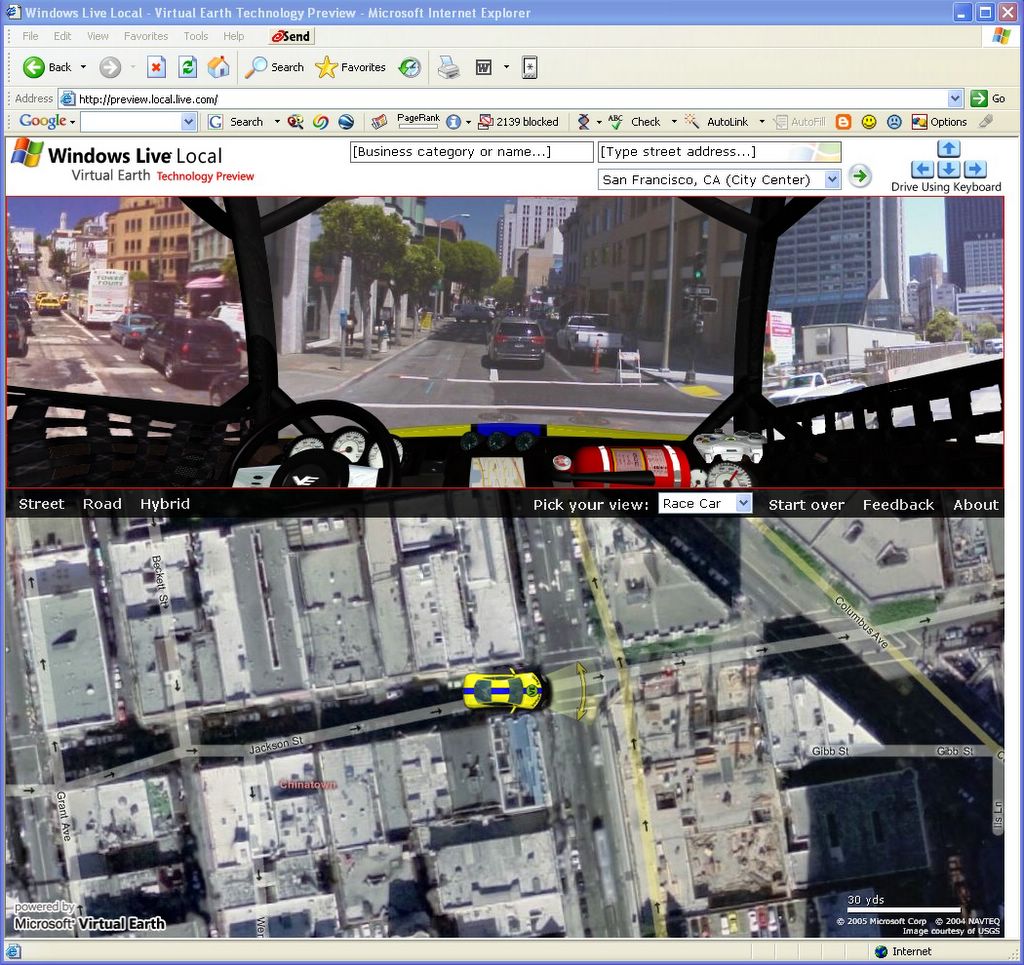Click the Go button
1024x965 pixels.
point(988,99)
